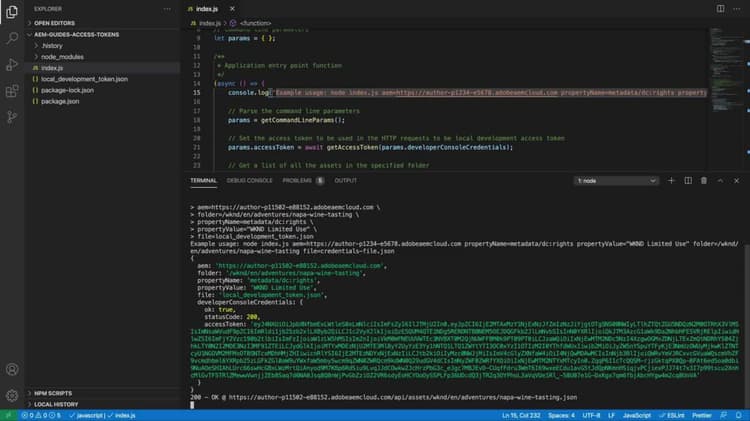Viewport: 750px width, 421px height.
Task: Open Explorer views and more actions menu
Action: (167, 9)
